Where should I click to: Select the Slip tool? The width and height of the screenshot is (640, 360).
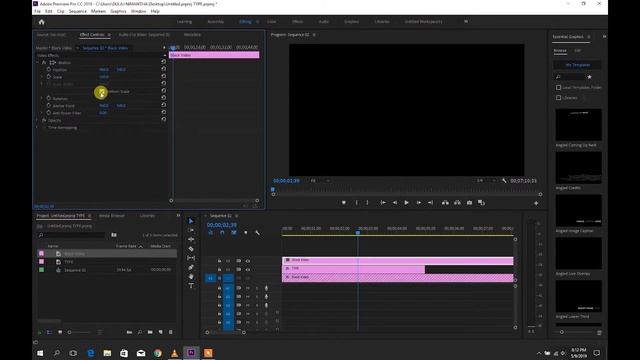click(191, 258)
